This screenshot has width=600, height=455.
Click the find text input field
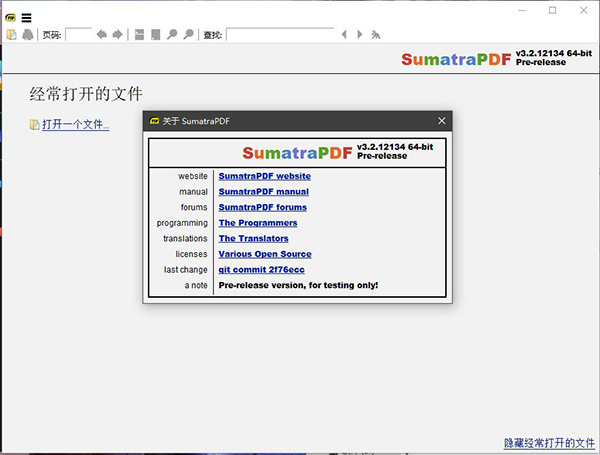(x=280, y=34)
